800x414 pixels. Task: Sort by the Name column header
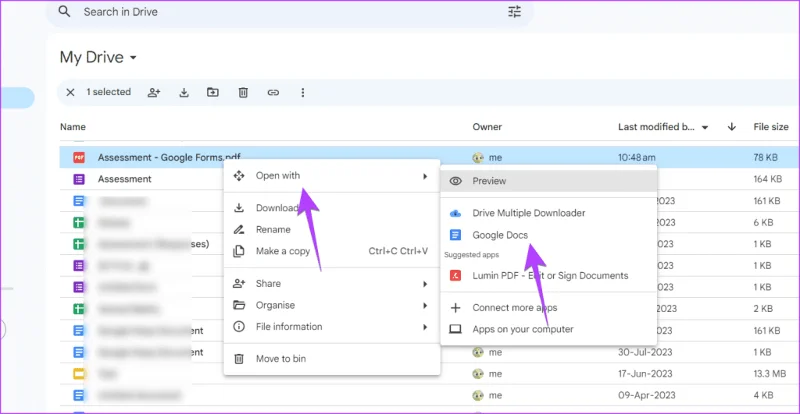click(73, 127)
